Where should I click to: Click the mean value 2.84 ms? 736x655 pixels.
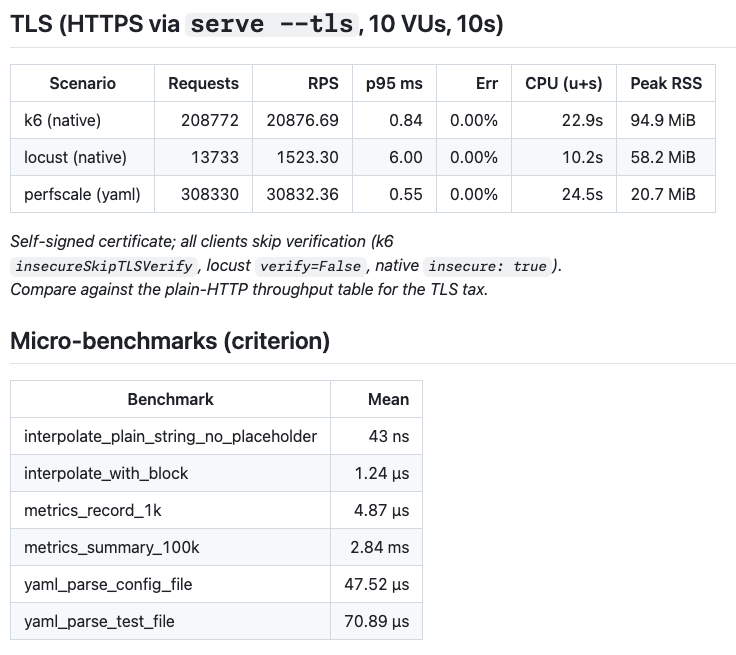pyautogui.click(x=380, y=547)
